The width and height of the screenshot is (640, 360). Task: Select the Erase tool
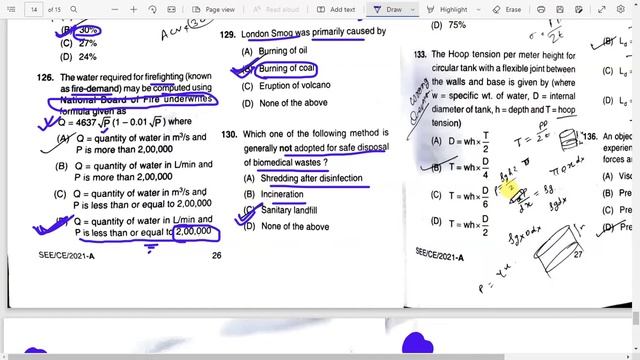pos(507,9)
